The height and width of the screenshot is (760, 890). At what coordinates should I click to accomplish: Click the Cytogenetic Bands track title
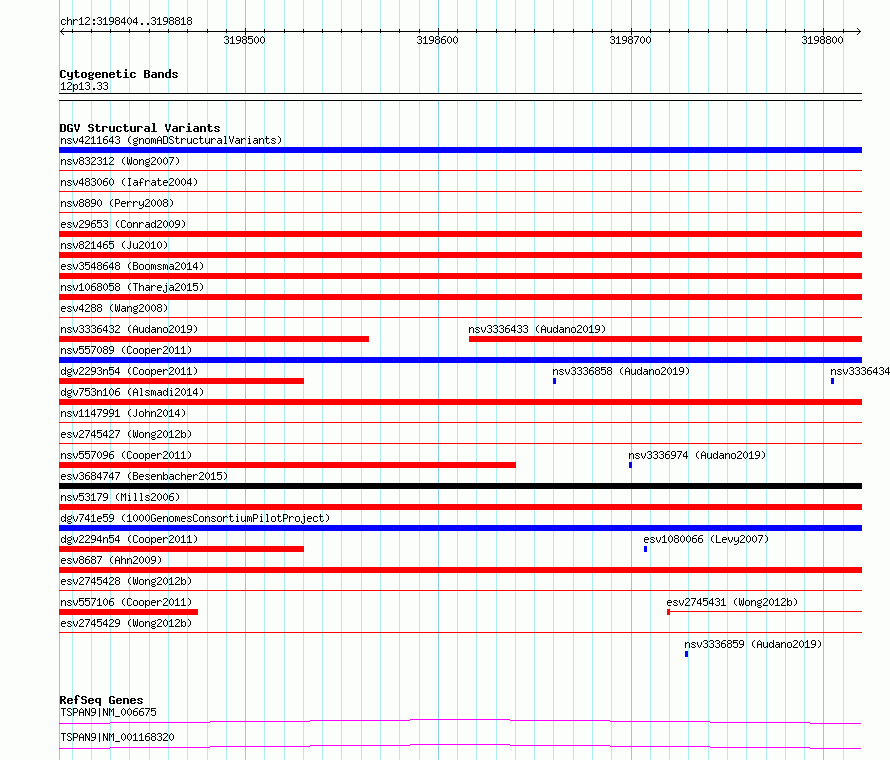pos(119,74)
